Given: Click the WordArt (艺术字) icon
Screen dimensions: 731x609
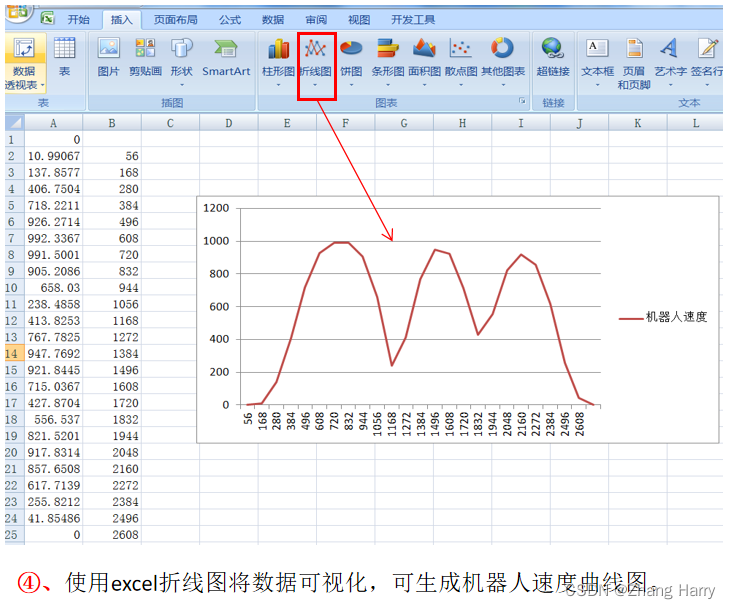Looking at the screenshot, I should [670, 48].
